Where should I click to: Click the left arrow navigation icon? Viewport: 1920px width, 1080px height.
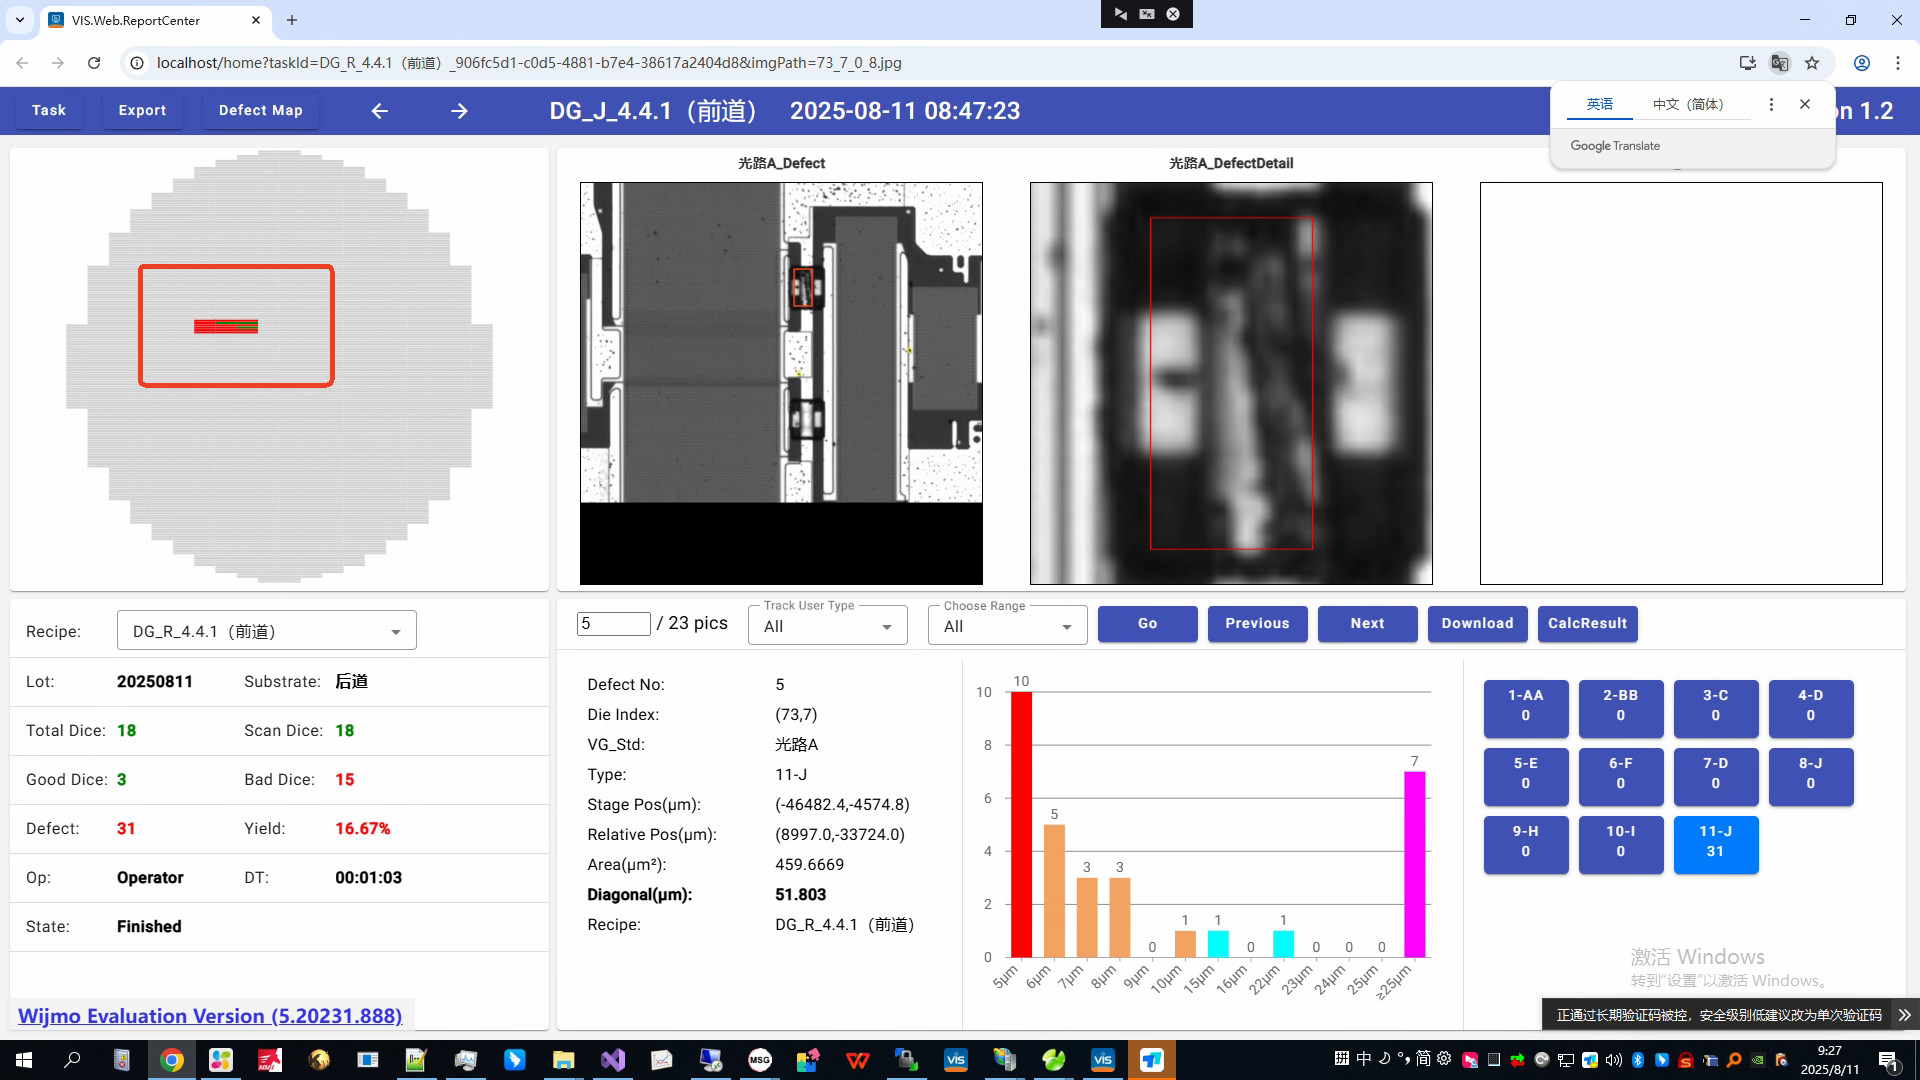click(379, 111)
